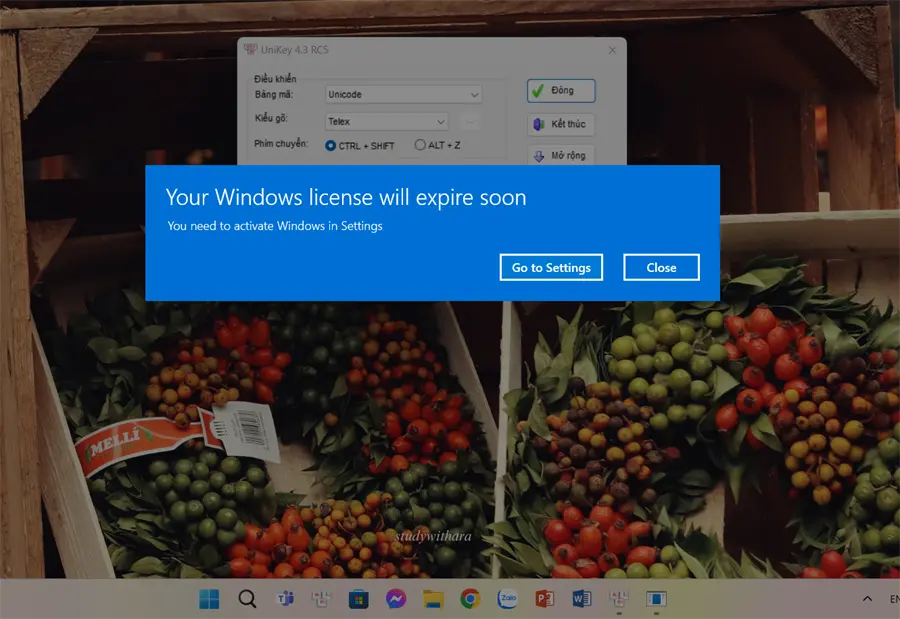Click Kết thúc to exit UniKey
The image size is (900, 619).
(560, 124)
